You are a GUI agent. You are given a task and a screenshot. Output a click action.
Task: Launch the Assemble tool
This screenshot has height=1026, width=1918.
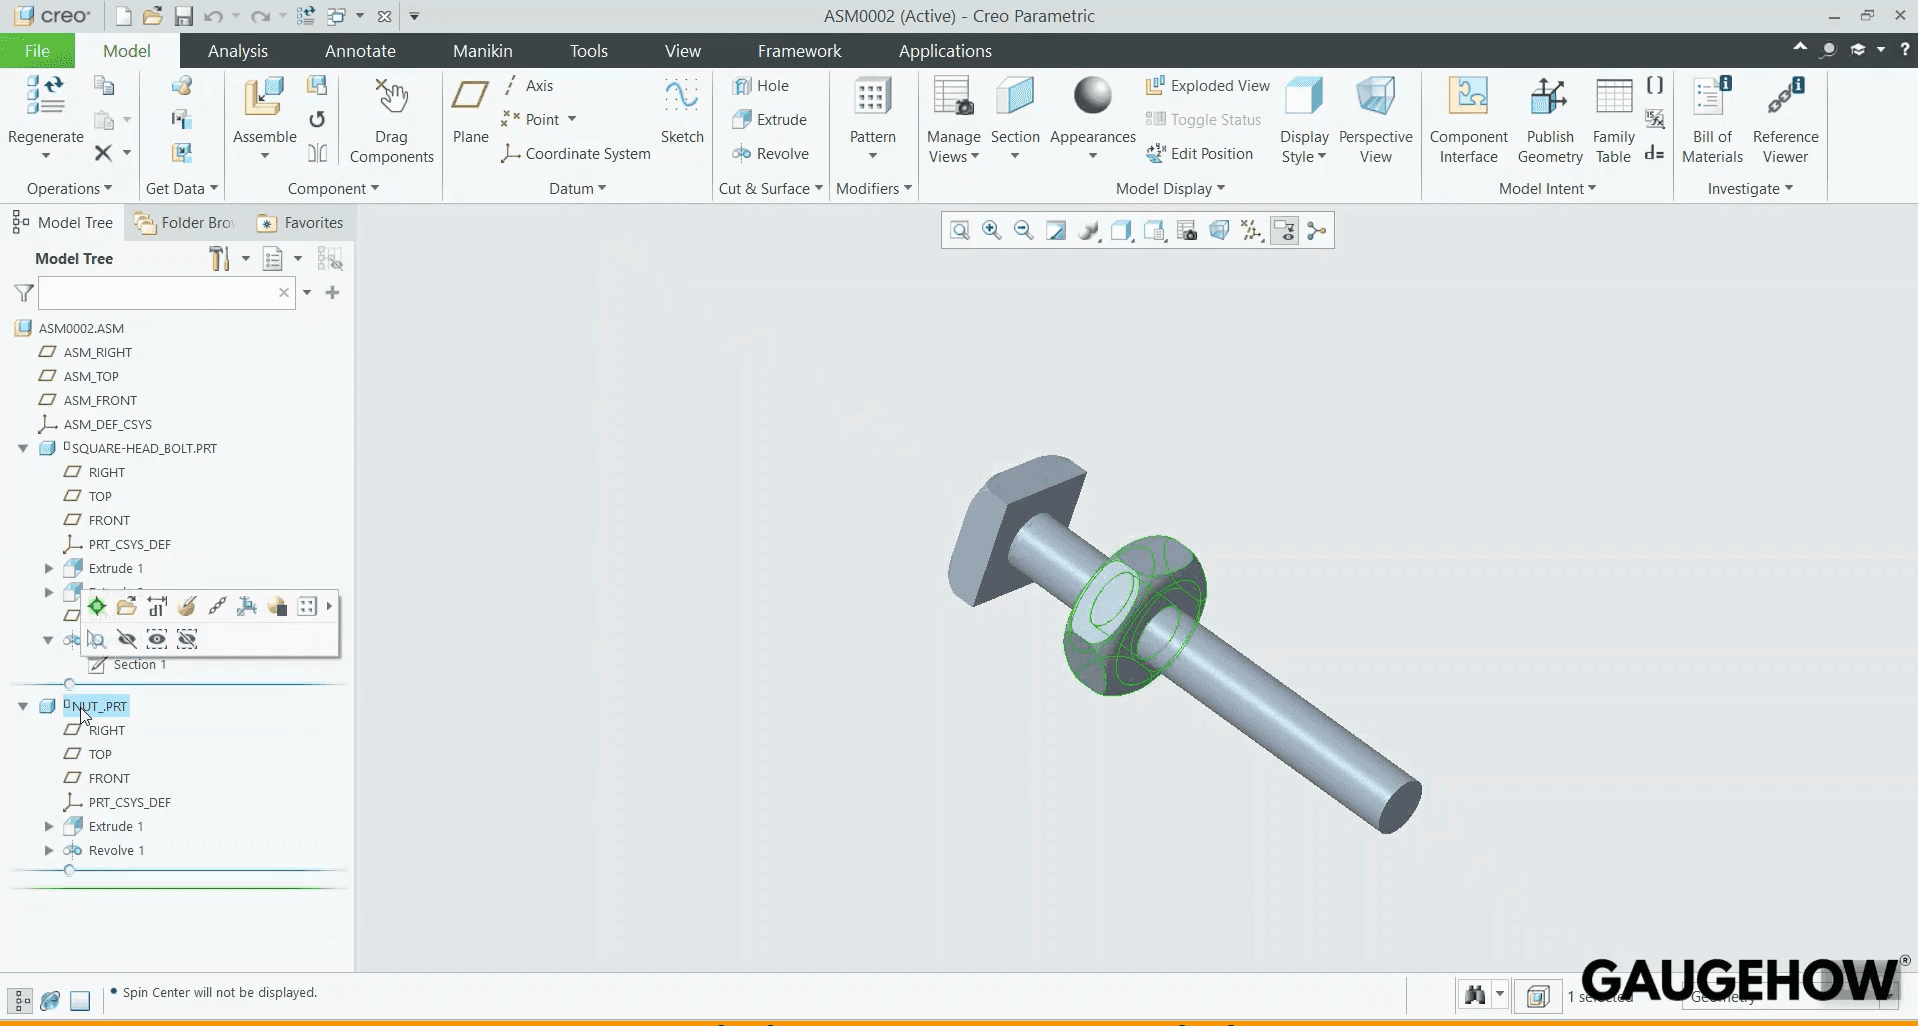click(x=262, y=110)
